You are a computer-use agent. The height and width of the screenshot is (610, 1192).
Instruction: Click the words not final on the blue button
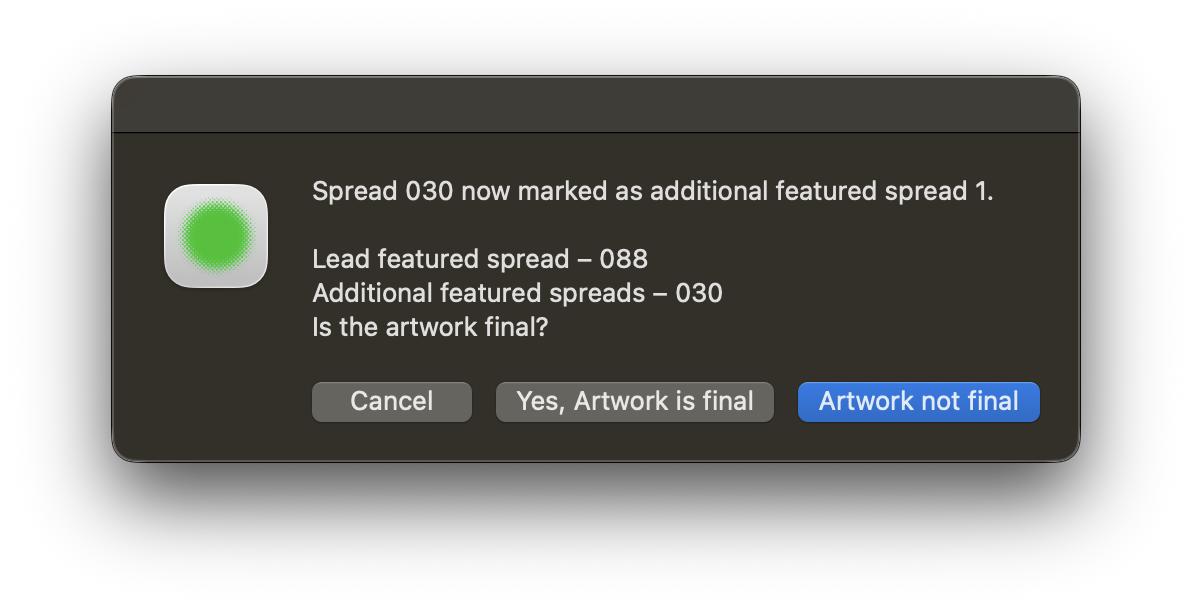click(978, 402)
